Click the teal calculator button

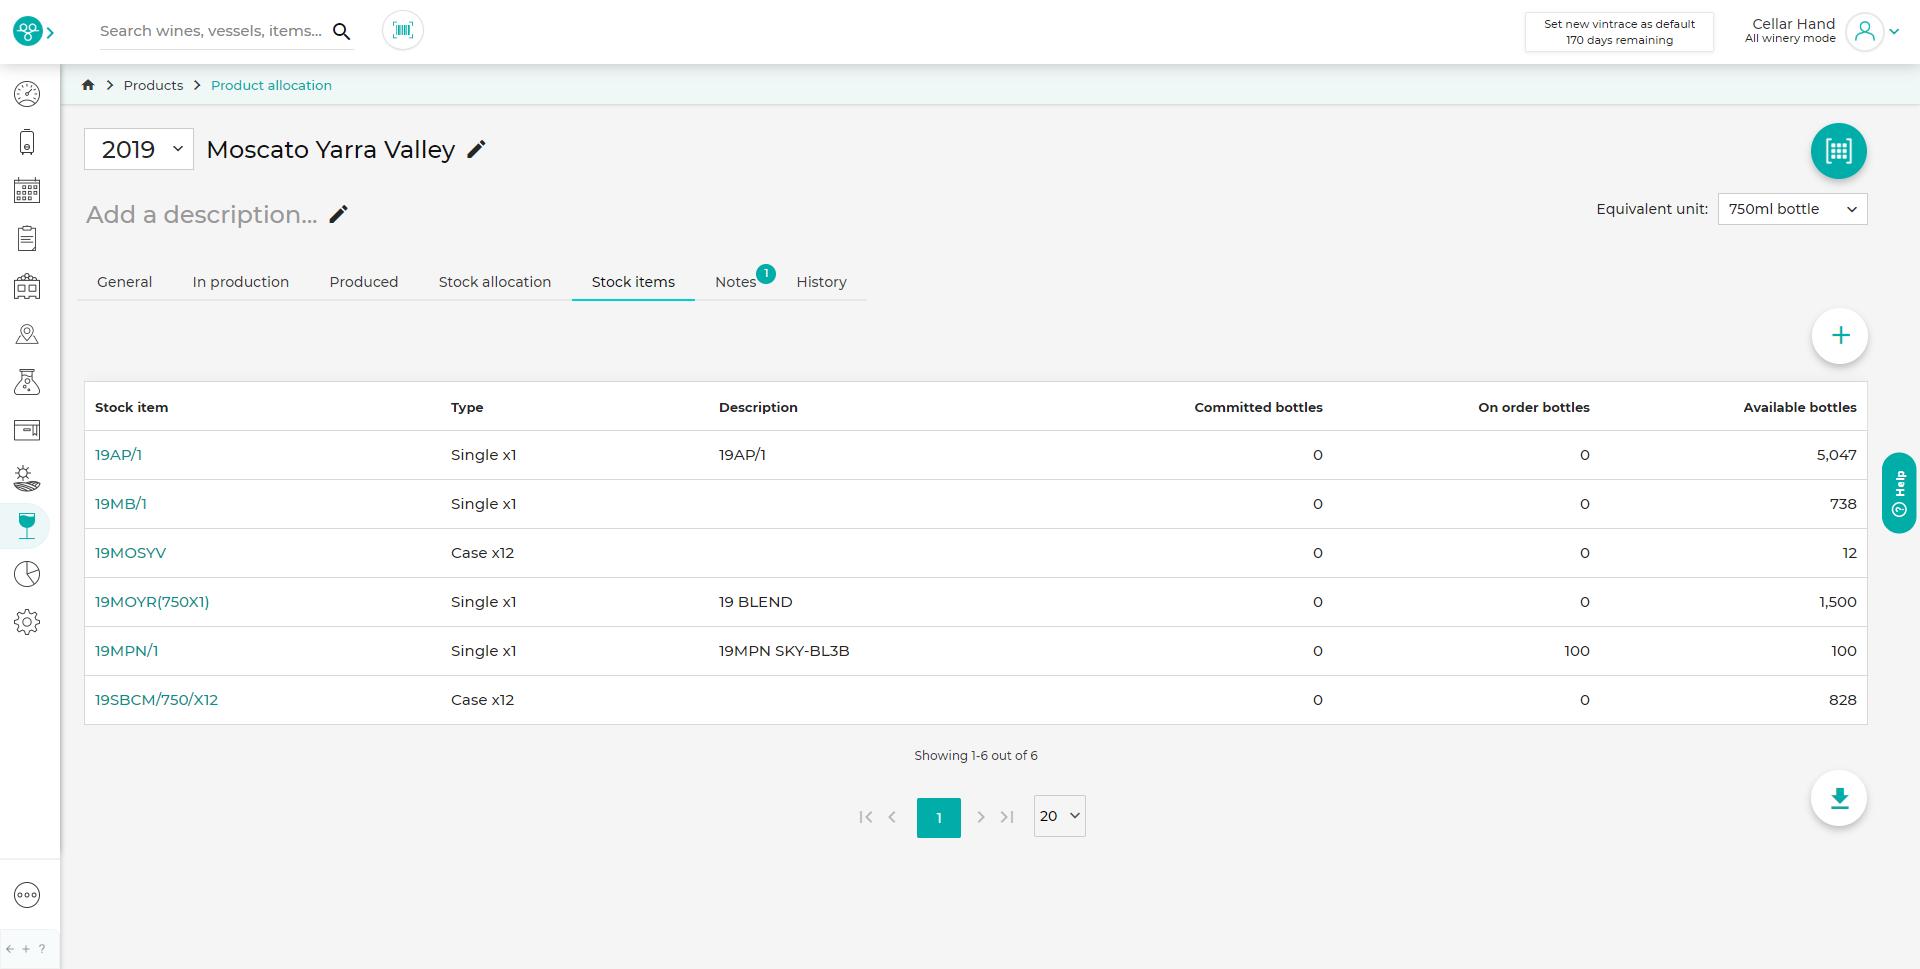coord(1838,151)
